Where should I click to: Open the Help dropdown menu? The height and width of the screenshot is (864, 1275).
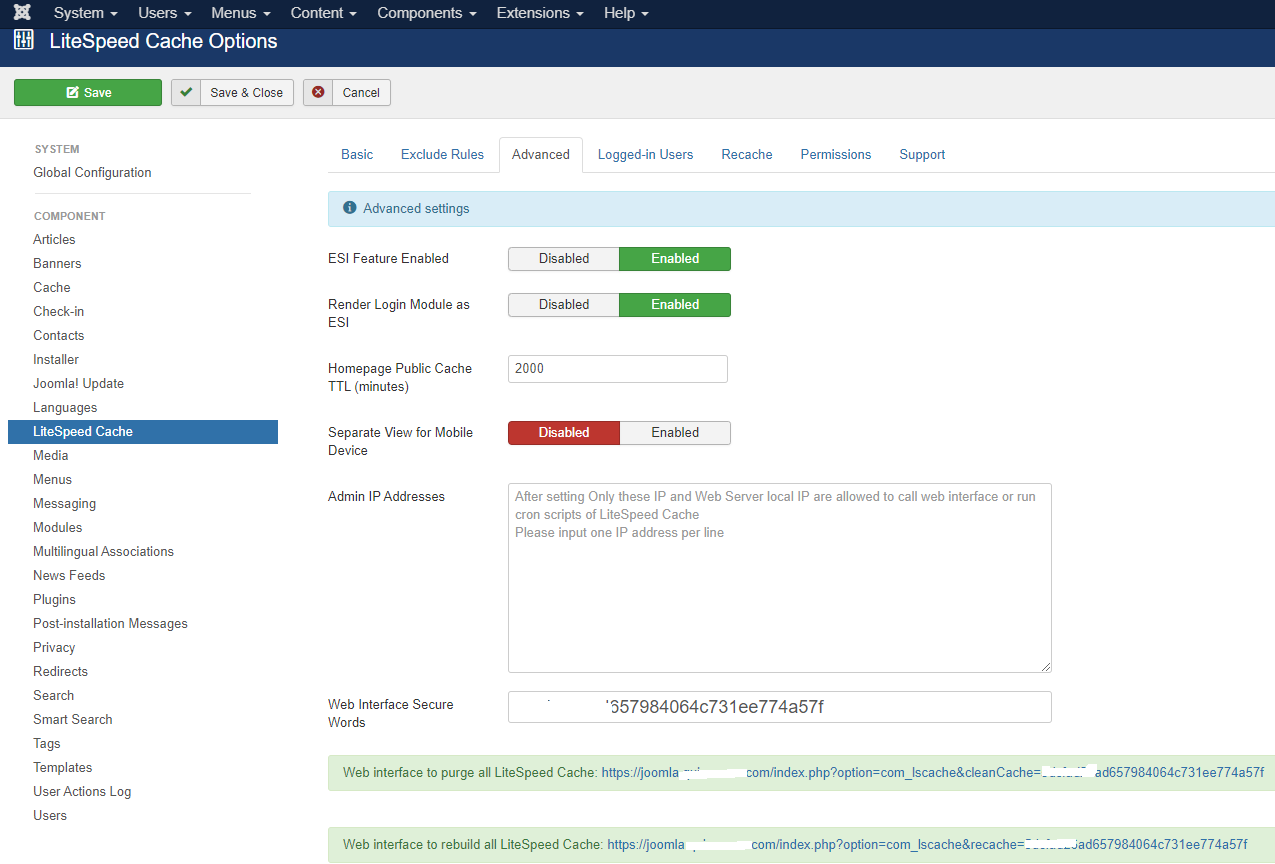(627, 13)
